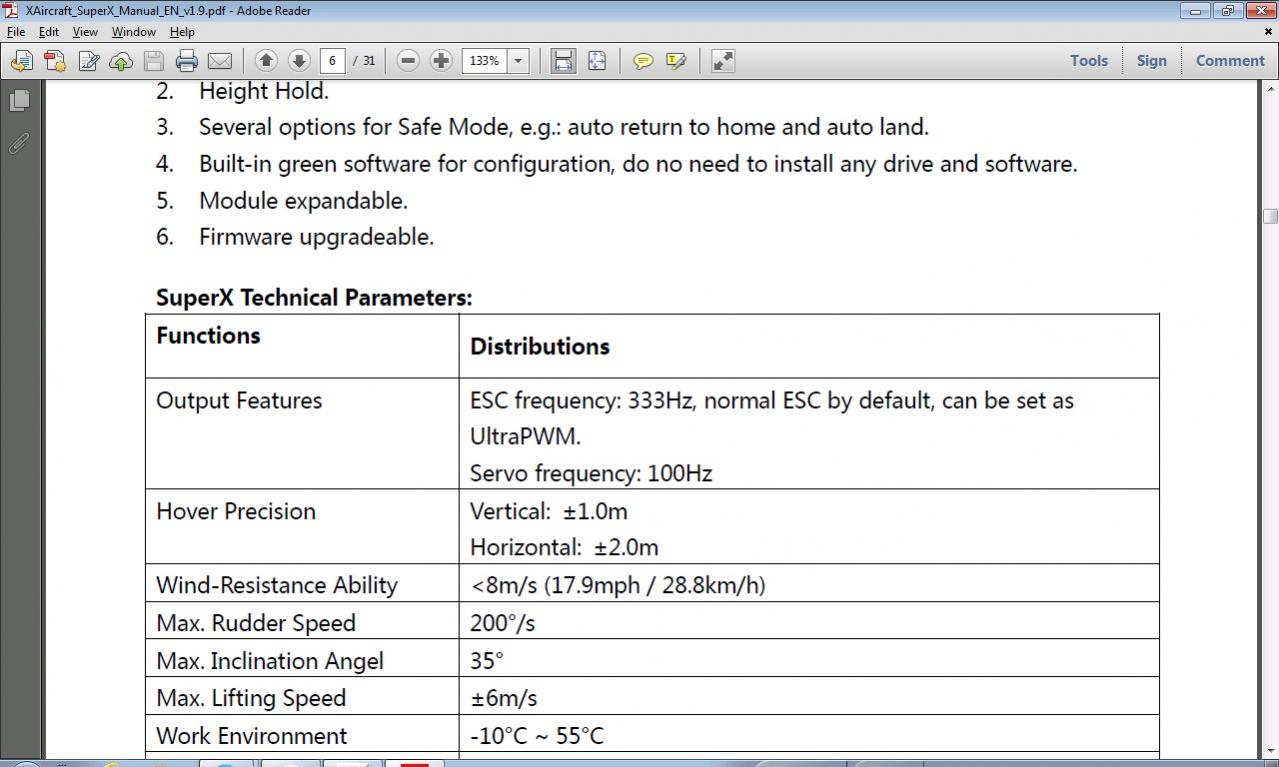This screenshot has height=767, width=1279.
Task: Click the Open file toolbar icon
Action: click(21, 61)
